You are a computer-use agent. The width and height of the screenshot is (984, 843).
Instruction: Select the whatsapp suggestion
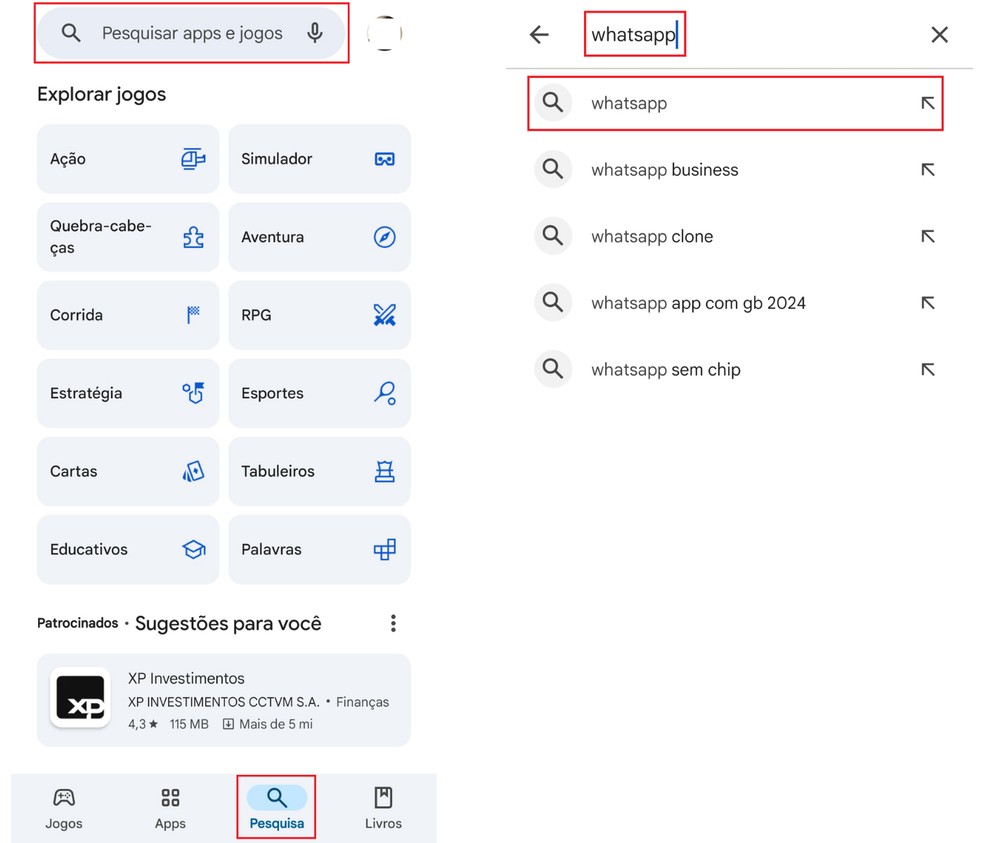(x=735, y=103)
